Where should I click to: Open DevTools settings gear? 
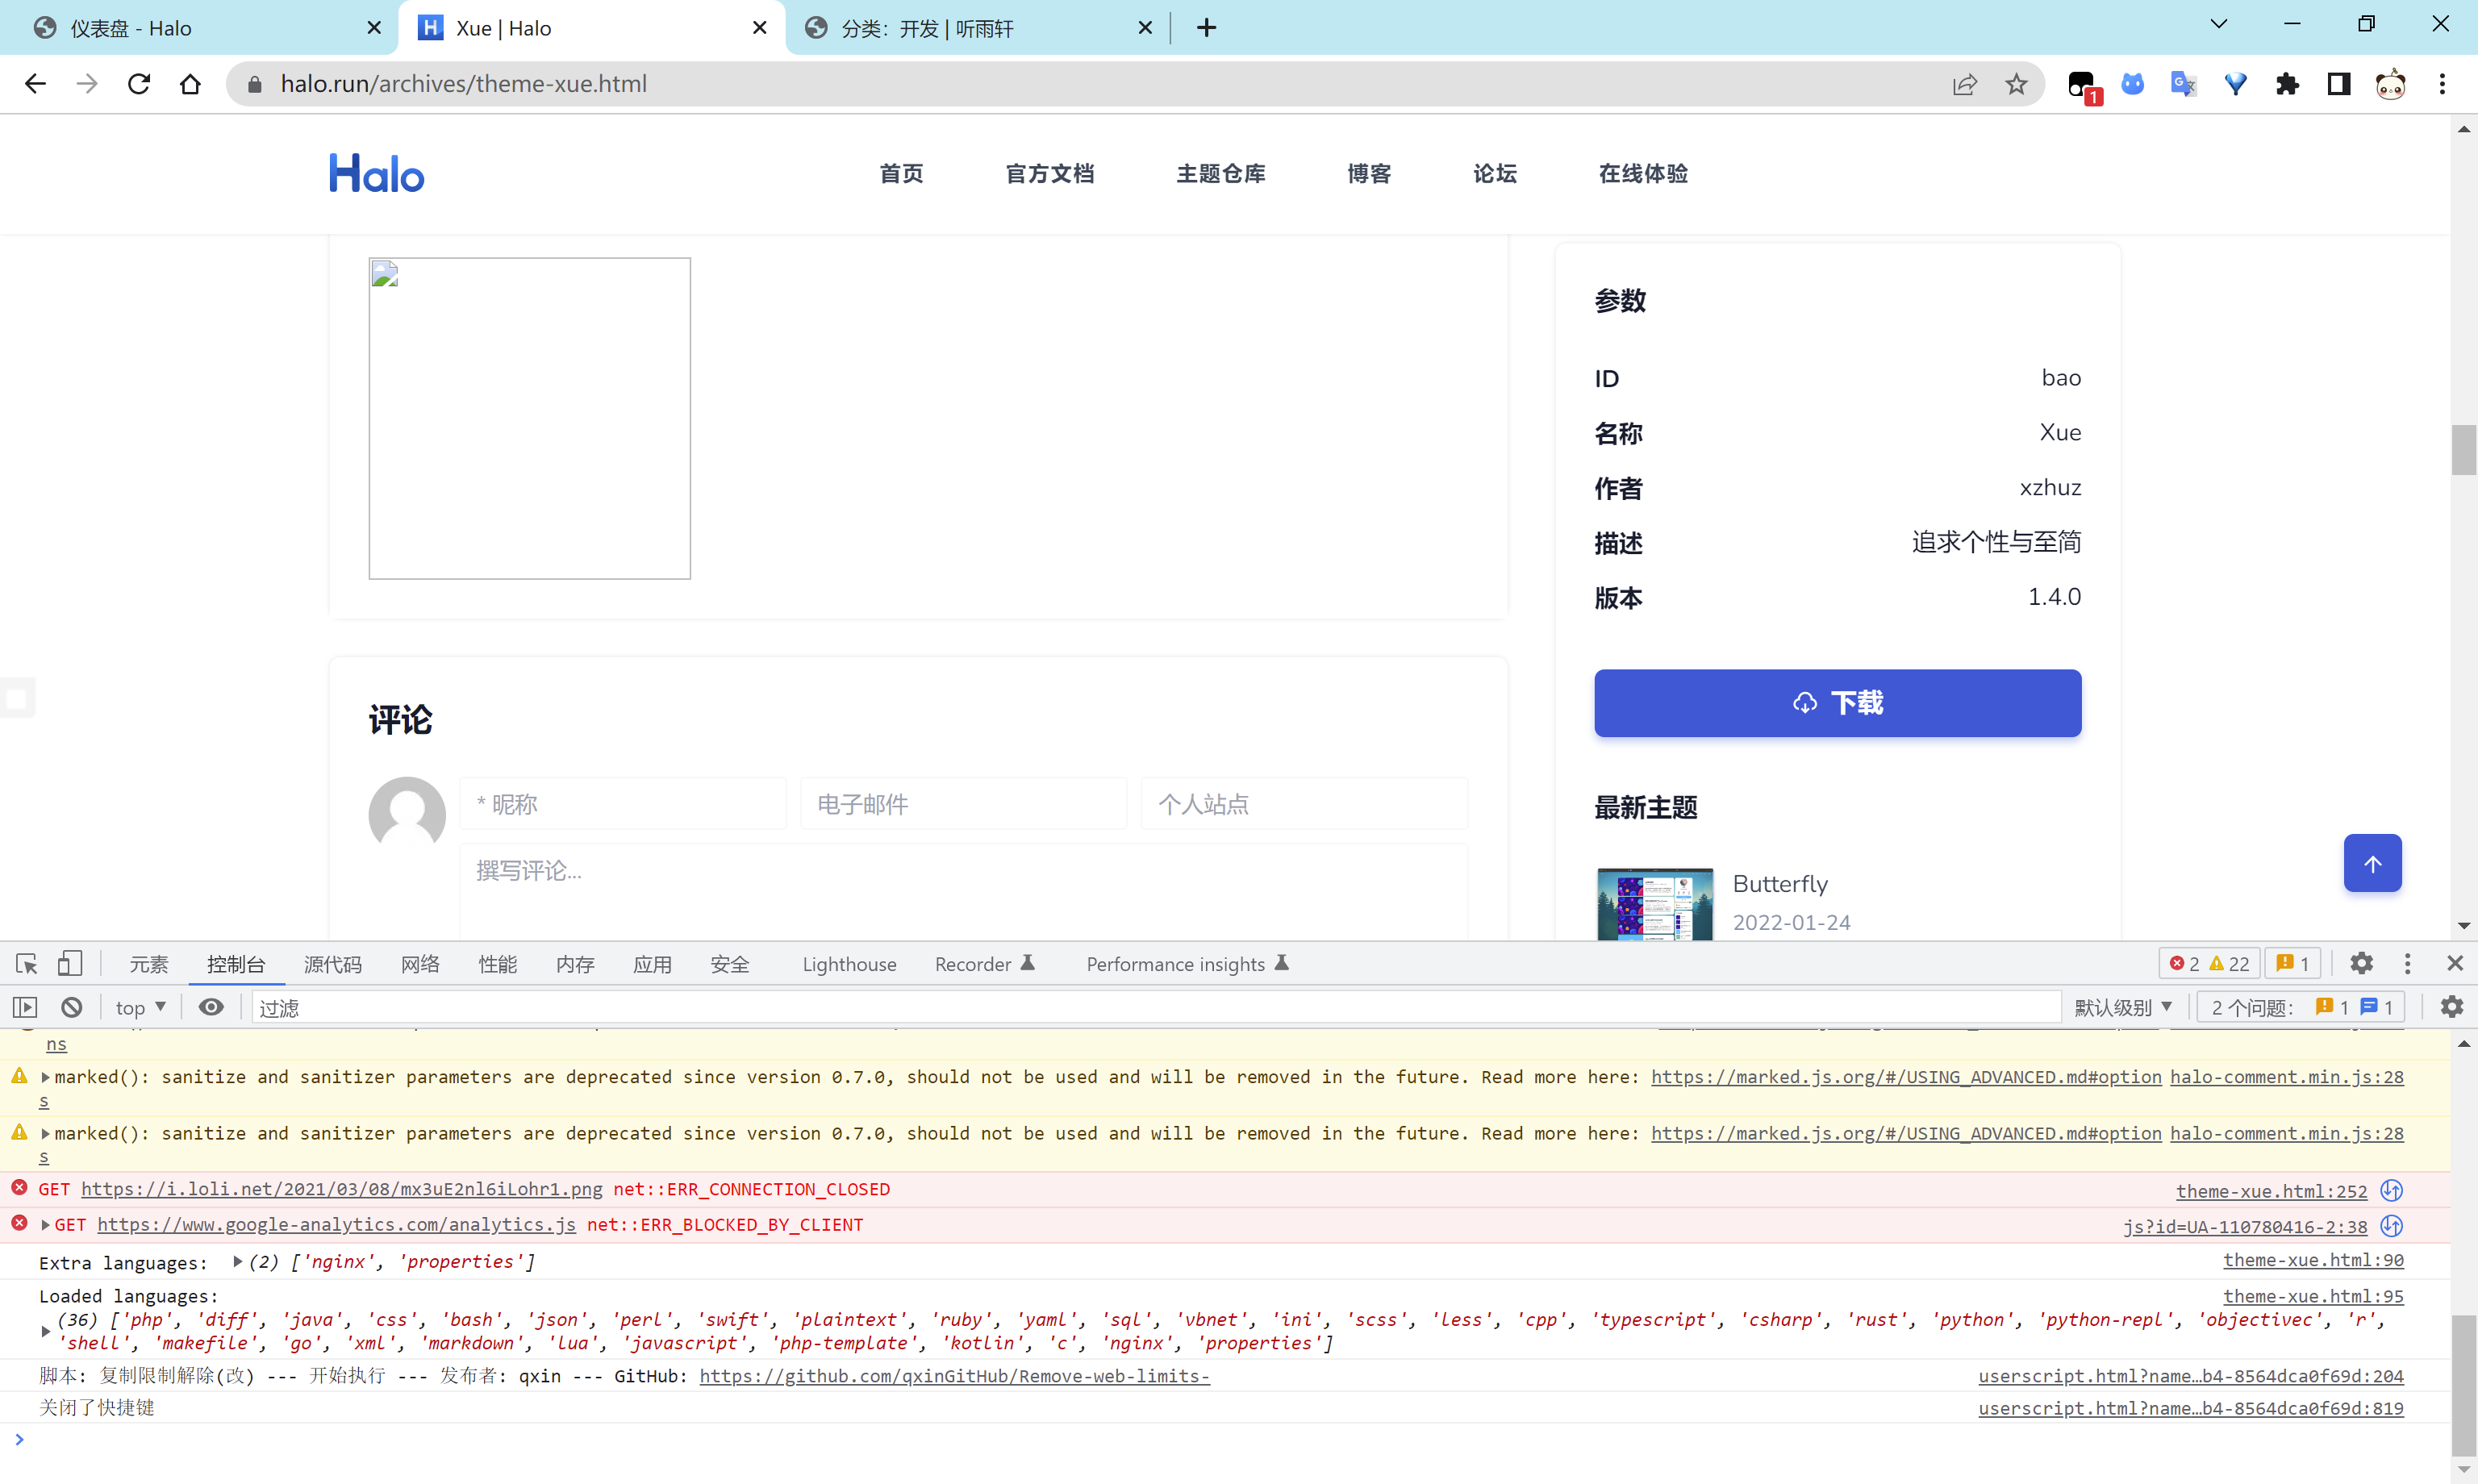[x=2362, y=963]
